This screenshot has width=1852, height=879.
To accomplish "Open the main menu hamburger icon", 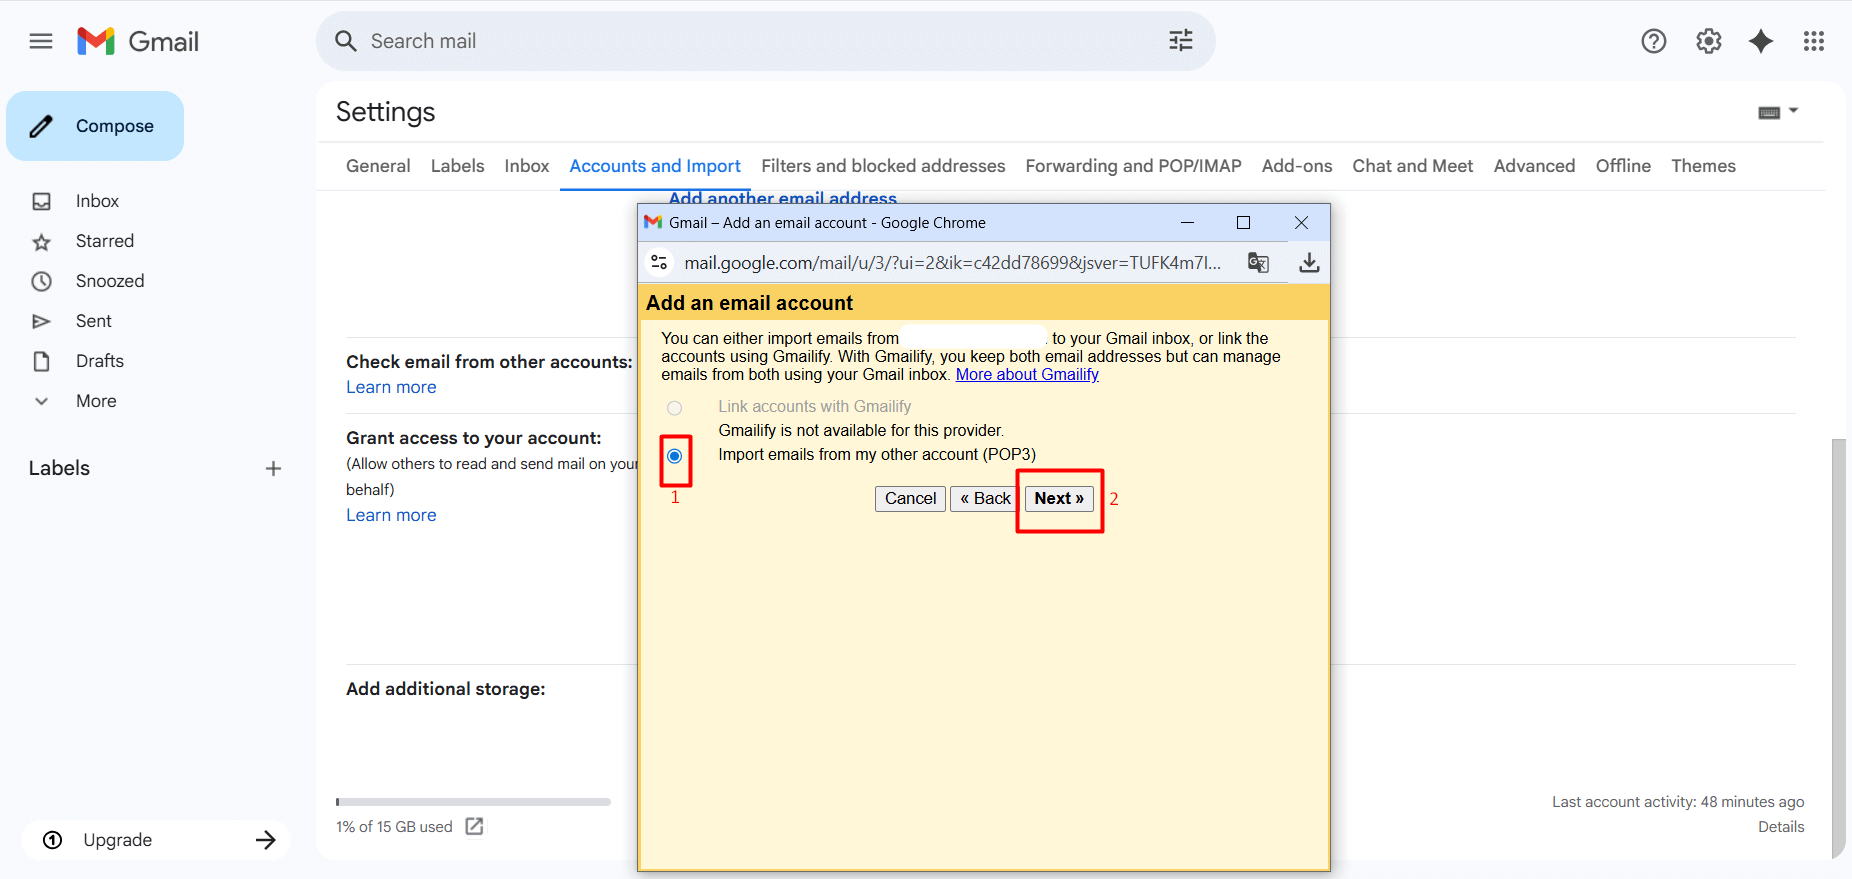I will tap(41, 41).
